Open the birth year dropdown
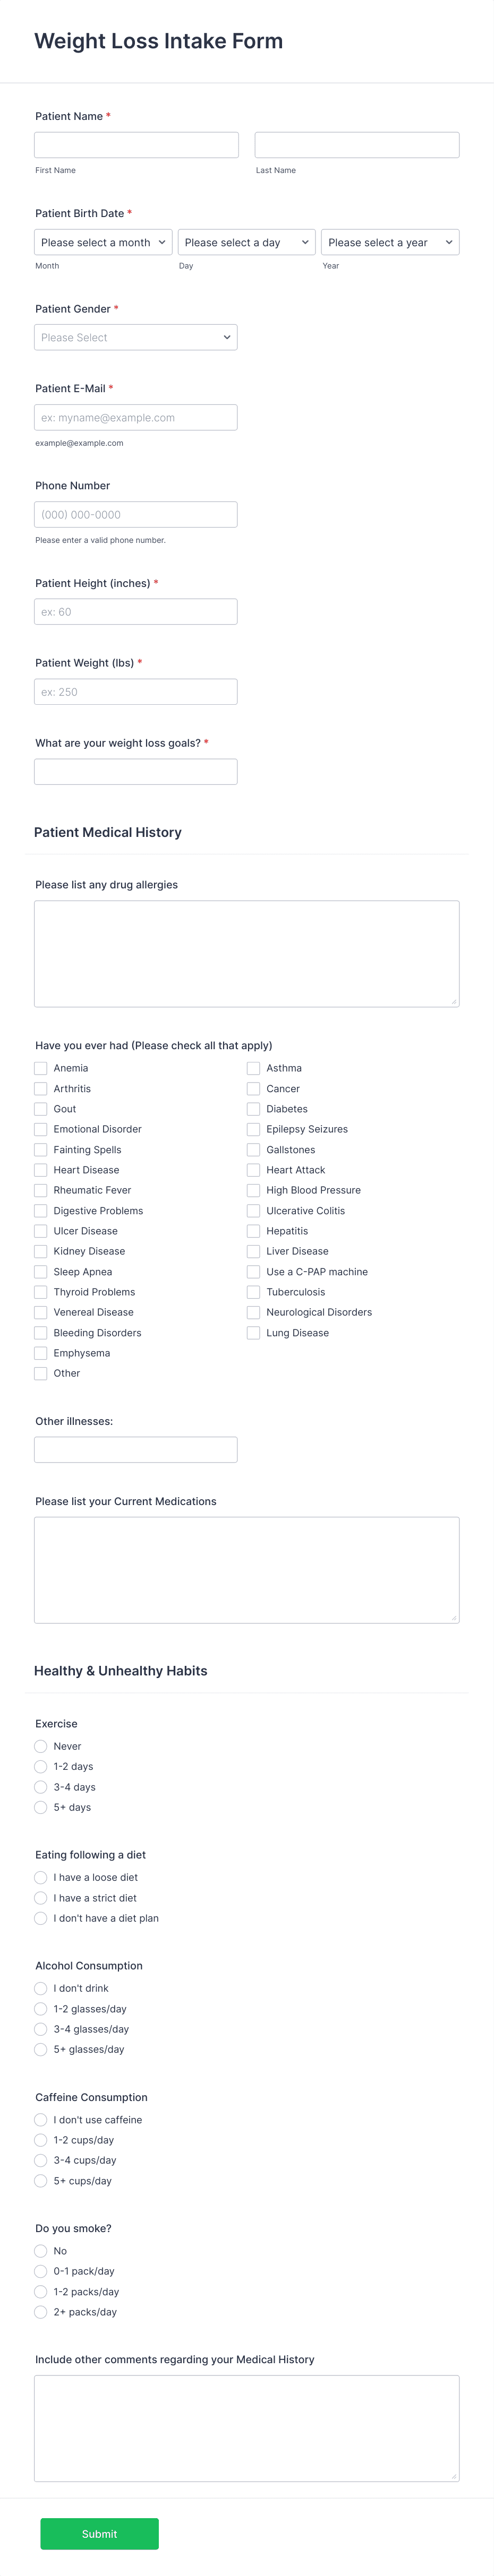 (390, 242)
